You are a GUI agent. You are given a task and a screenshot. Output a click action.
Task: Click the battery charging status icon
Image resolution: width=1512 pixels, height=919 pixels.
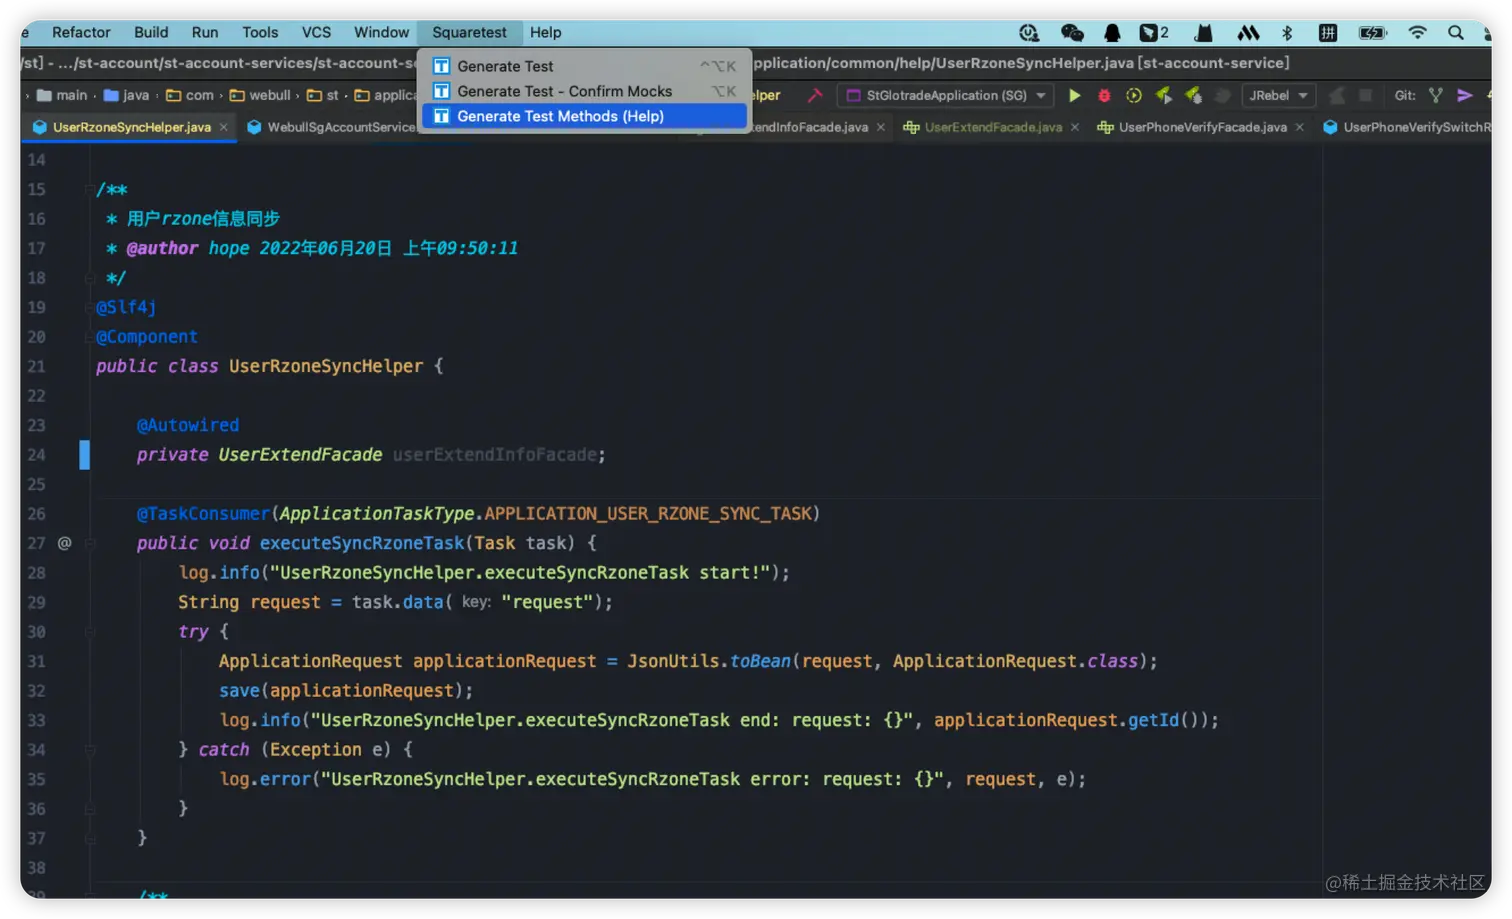1372,33
